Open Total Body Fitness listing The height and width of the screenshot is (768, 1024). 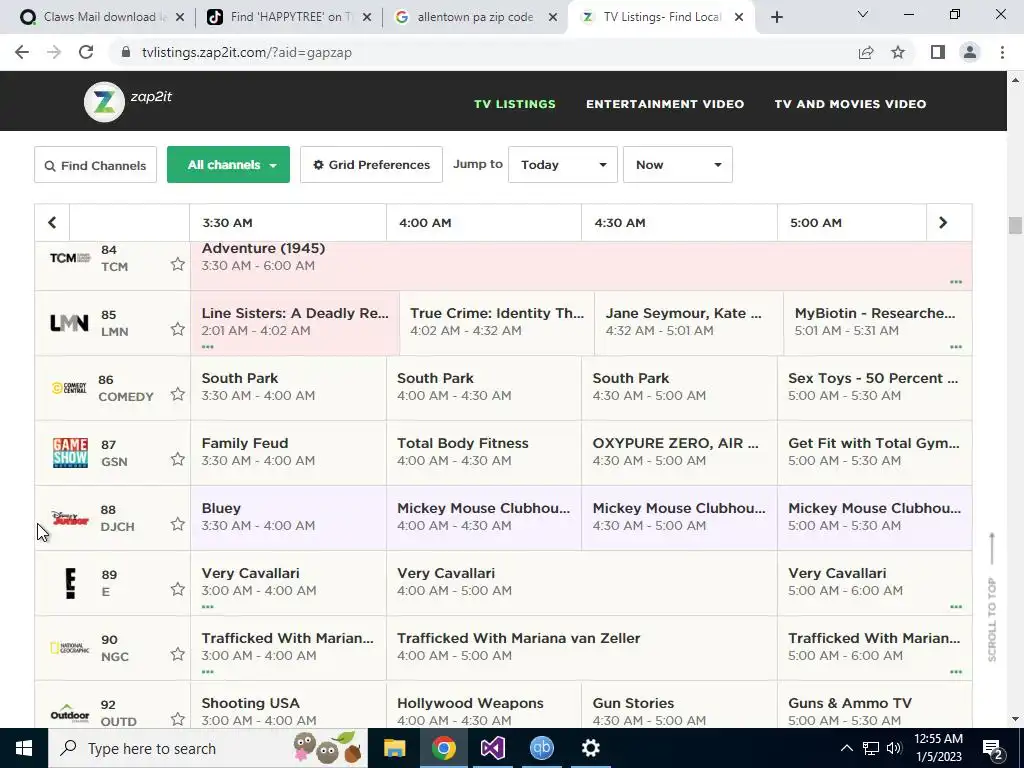484,453
